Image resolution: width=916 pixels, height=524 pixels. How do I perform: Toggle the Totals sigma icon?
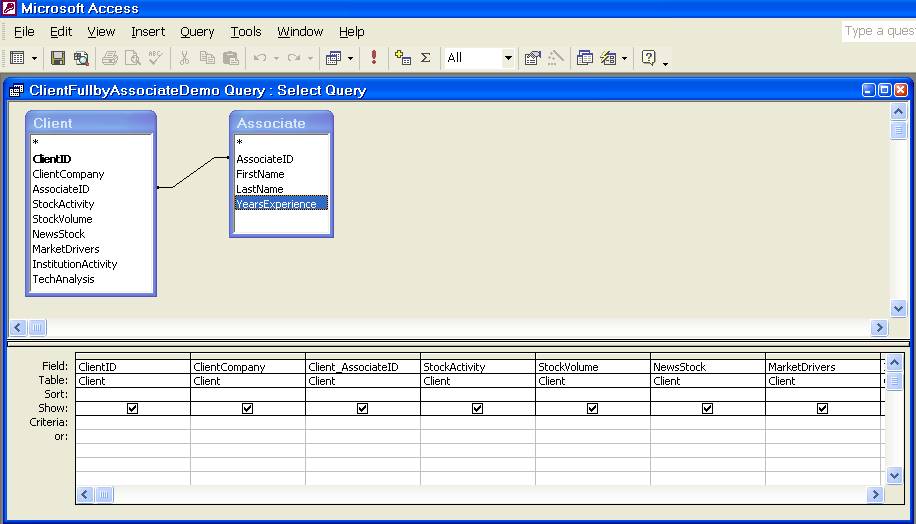click(426, 58)
